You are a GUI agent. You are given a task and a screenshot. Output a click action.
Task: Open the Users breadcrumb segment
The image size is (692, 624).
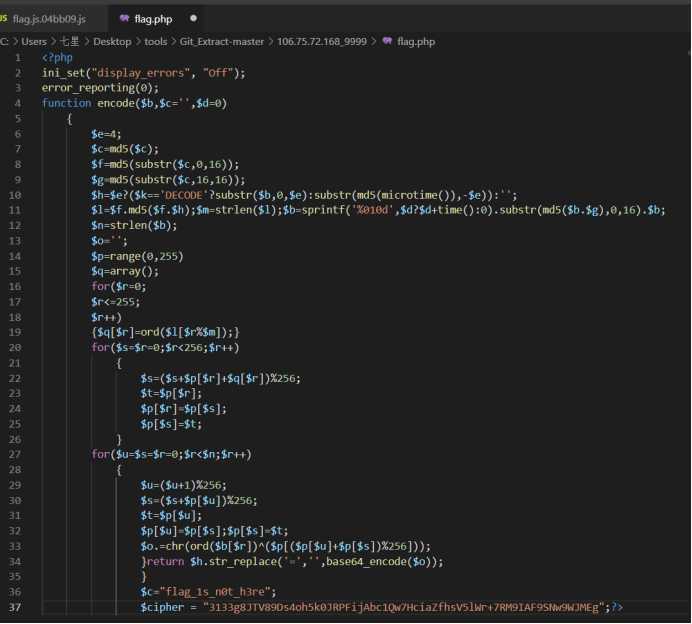pos(34,41)
